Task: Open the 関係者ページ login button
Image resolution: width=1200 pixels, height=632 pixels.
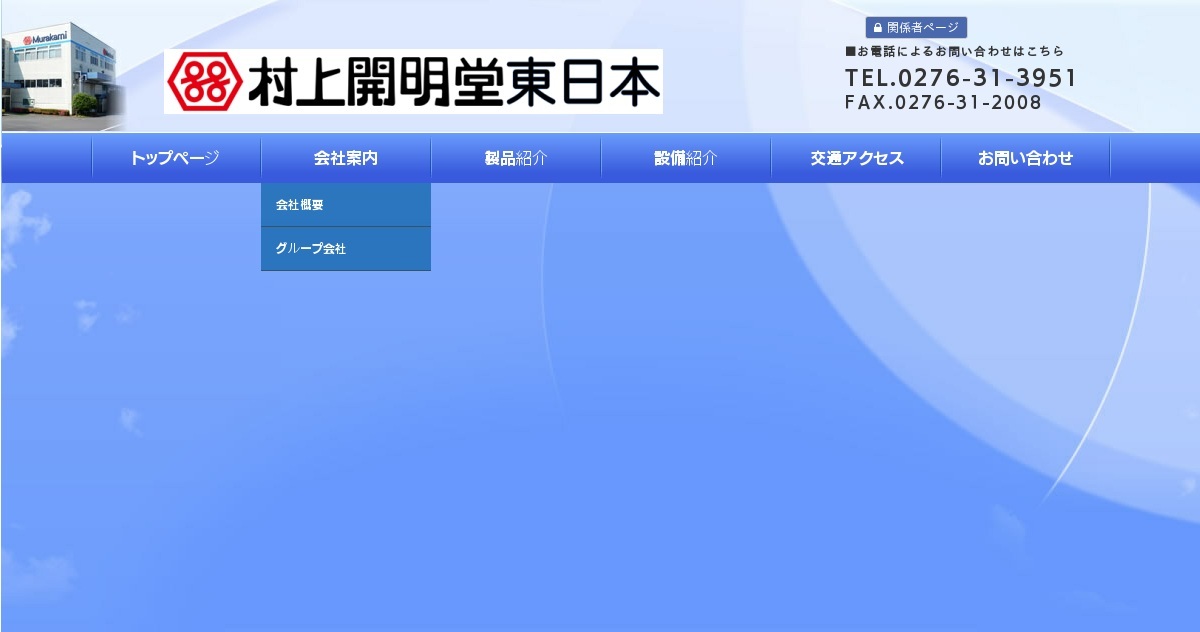Action: pyautogui.click(x=916, y=28)
